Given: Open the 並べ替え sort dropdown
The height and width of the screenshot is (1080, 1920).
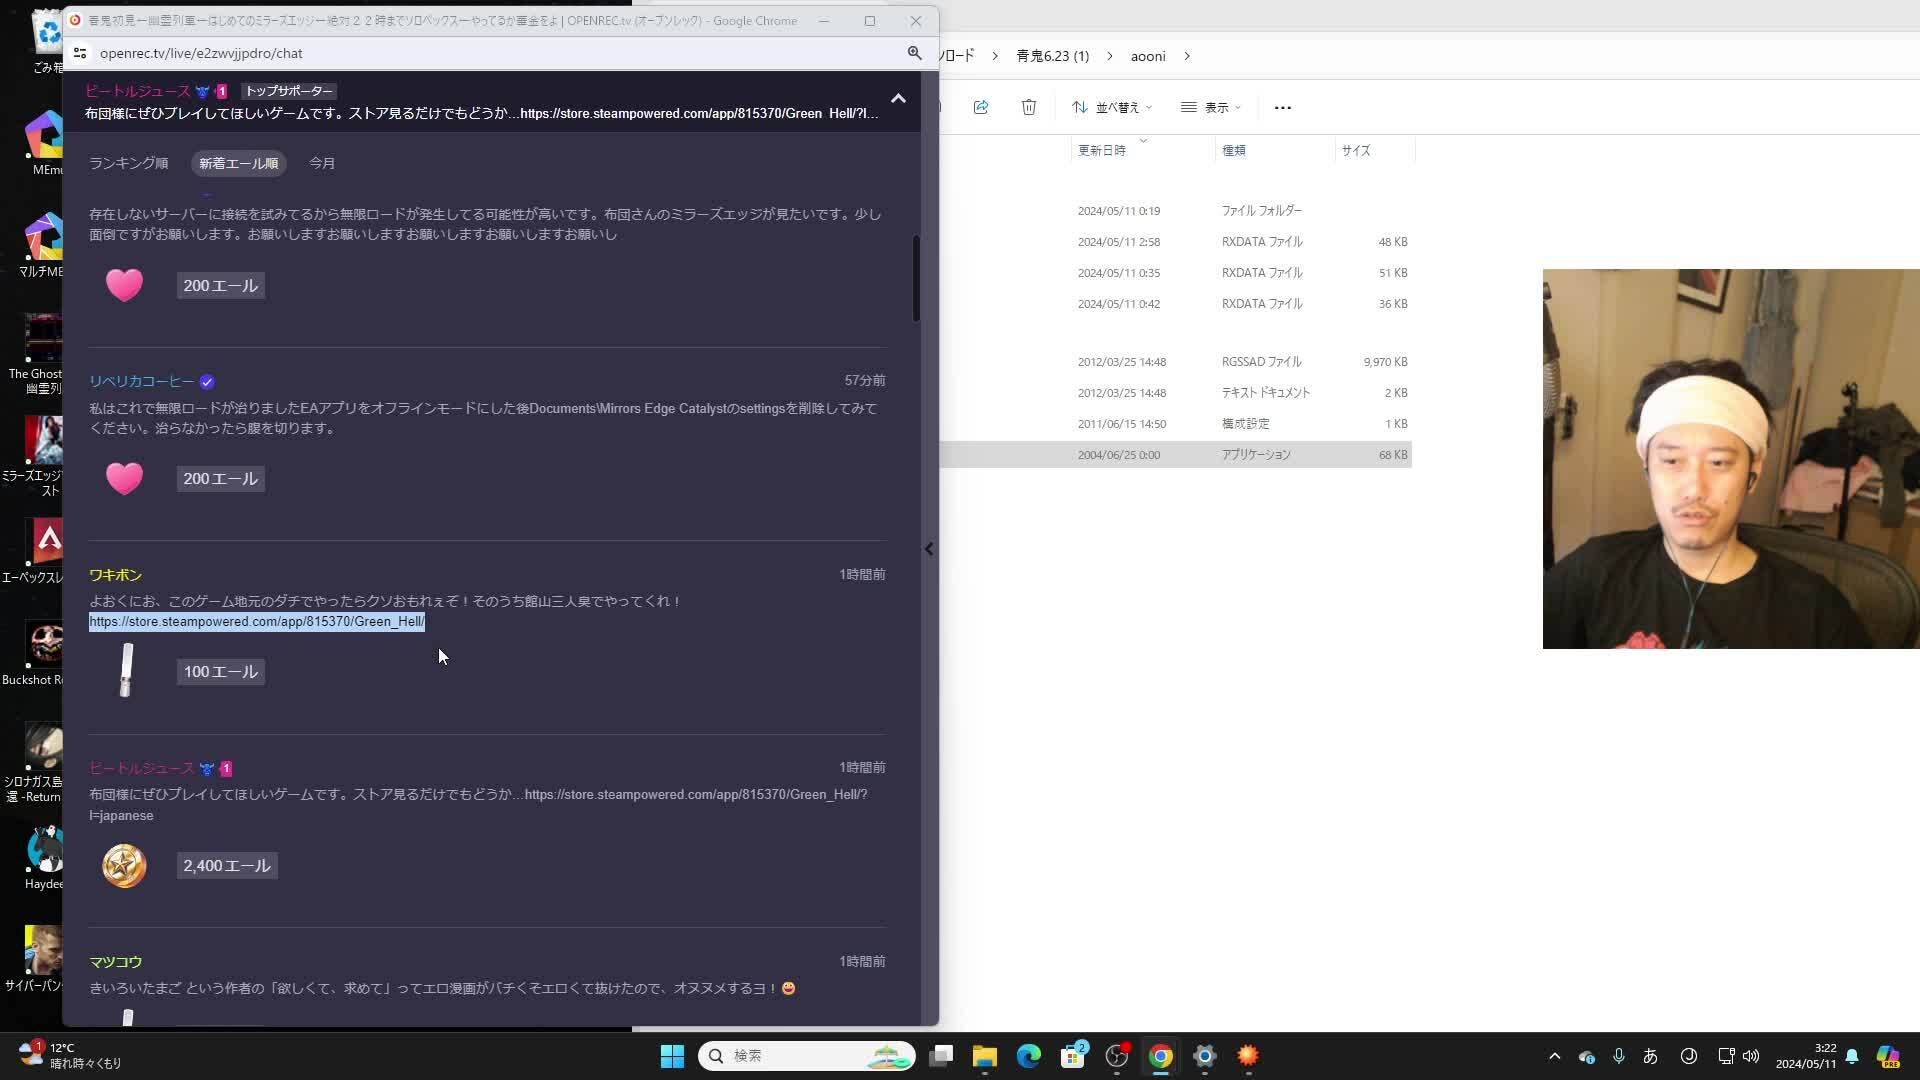Looking at the screenshot, I should tap(1112, 107).
